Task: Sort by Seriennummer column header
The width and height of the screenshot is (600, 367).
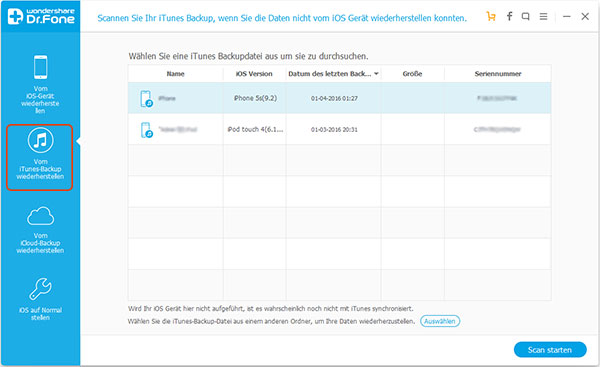Action: tap(498, 73)
